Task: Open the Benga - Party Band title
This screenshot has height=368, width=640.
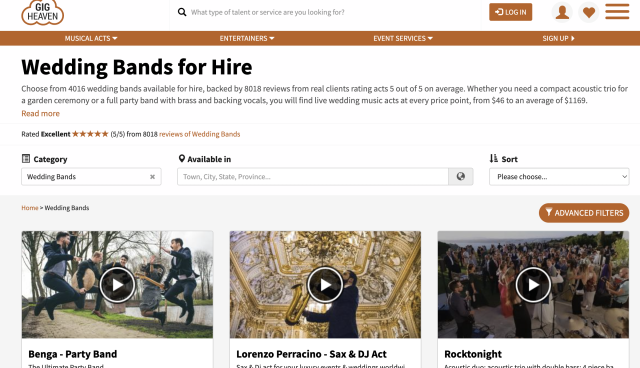Action: [73, 354]
